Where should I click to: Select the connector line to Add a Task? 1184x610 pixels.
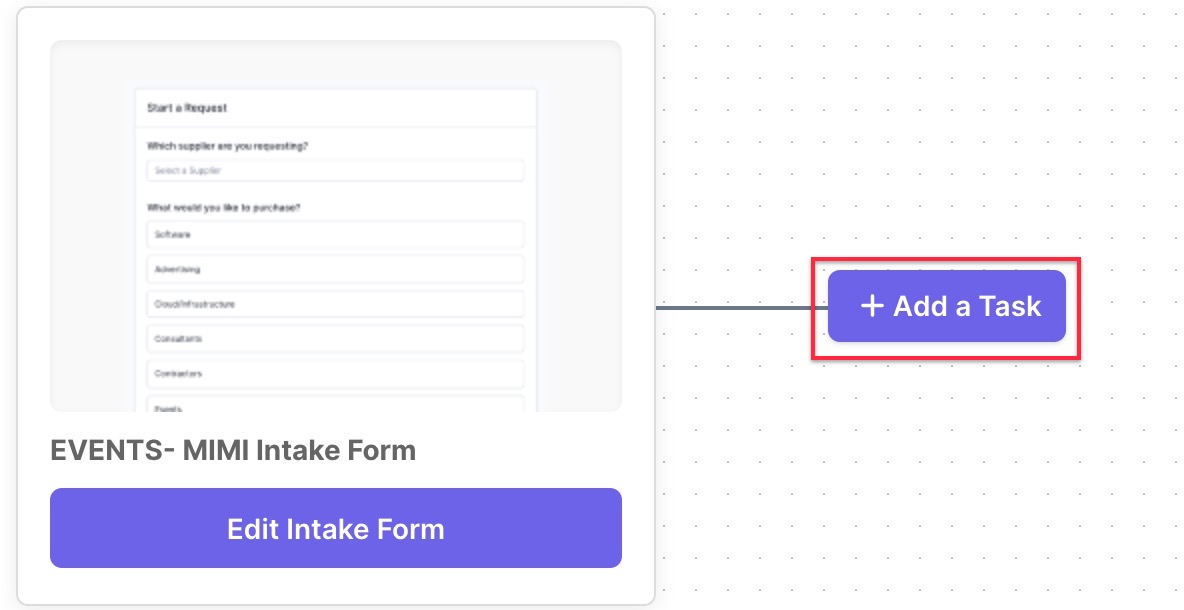[742, 307]
